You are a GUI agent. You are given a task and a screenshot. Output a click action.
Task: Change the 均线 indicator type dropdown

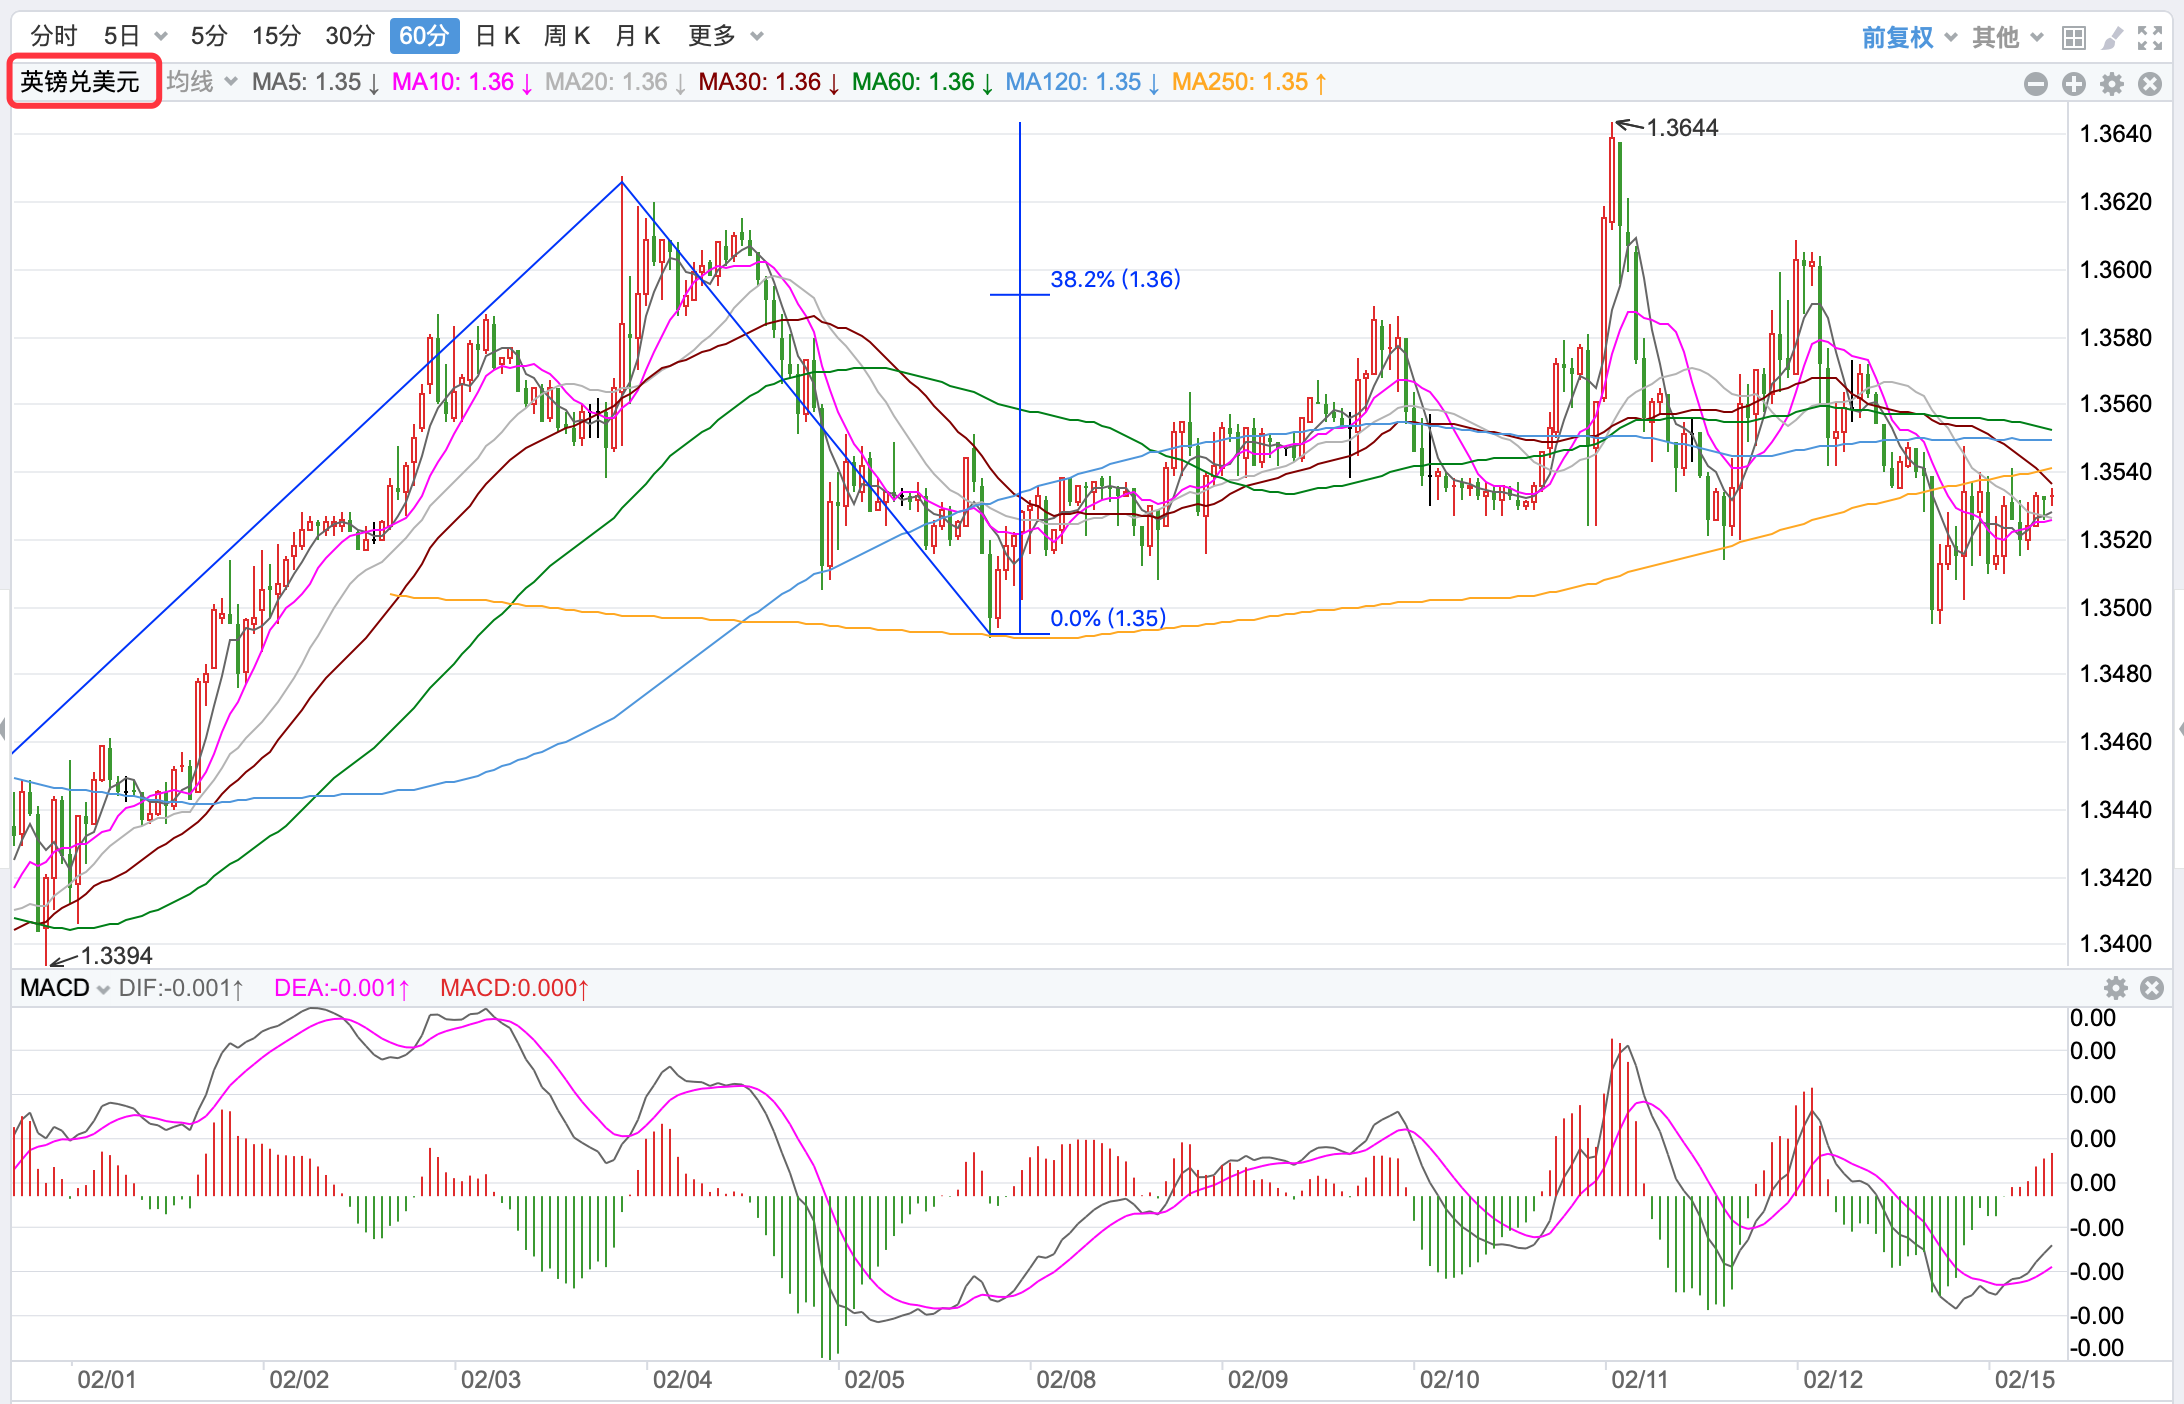click(202, 82)
